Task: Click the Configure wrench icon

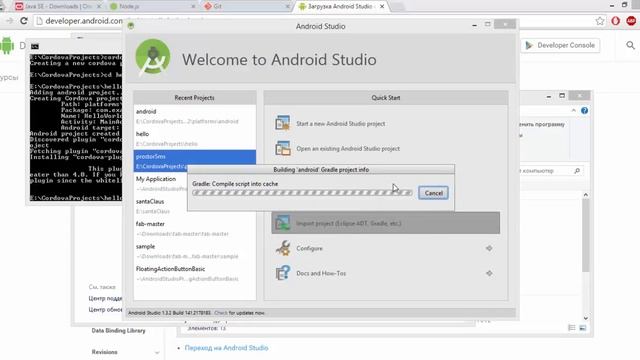Action: click(282, 248)
